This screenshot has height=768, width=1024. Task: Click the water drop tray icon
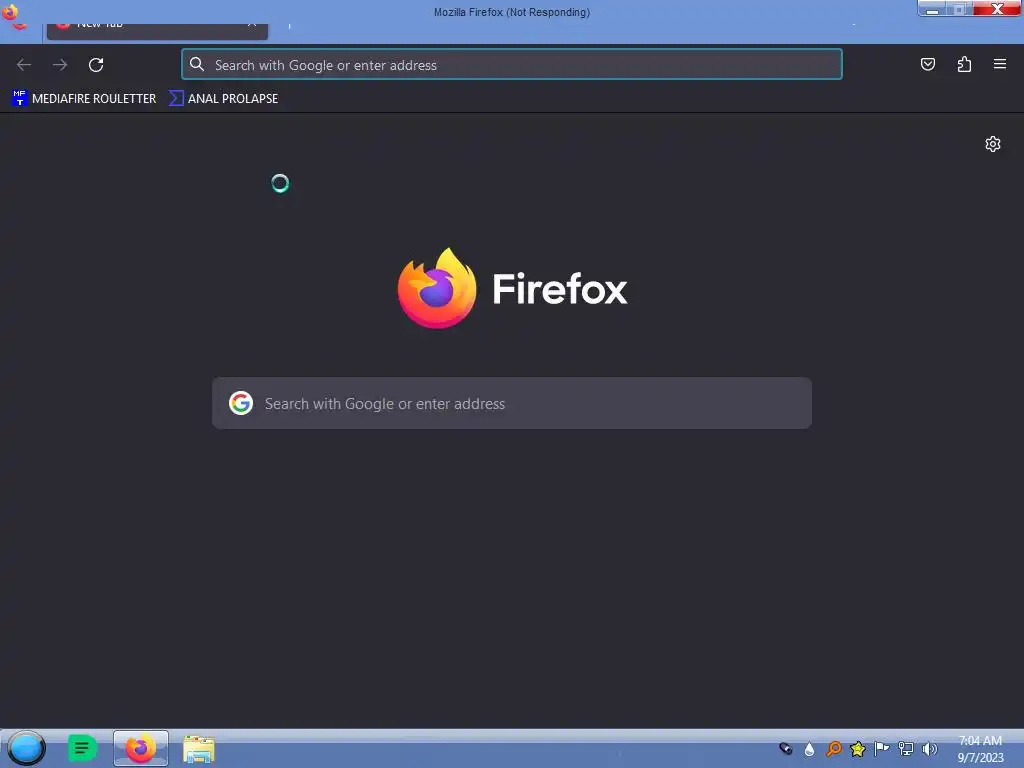click(809, 750)
